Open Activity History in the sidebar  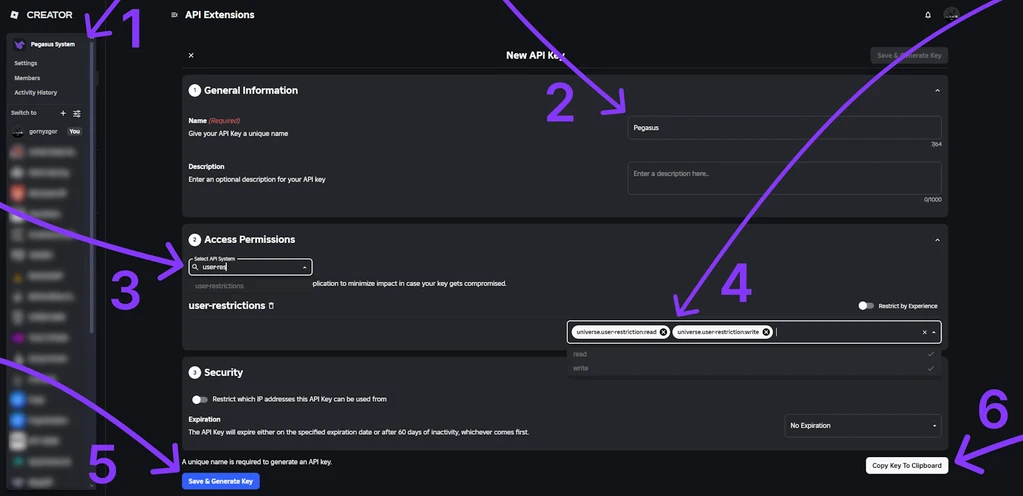click(35, 93)
